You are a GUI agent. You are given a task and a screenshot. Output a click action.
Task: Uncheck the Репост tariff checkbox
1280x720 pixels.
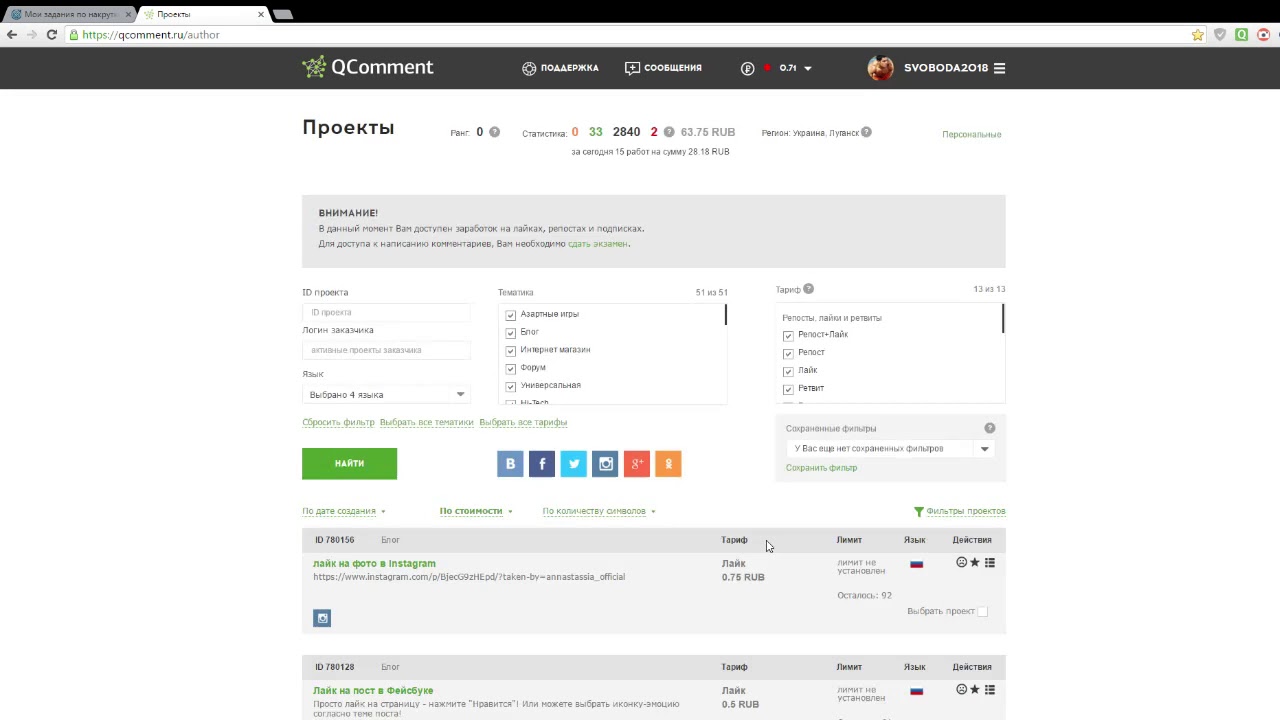coord(788,353)
